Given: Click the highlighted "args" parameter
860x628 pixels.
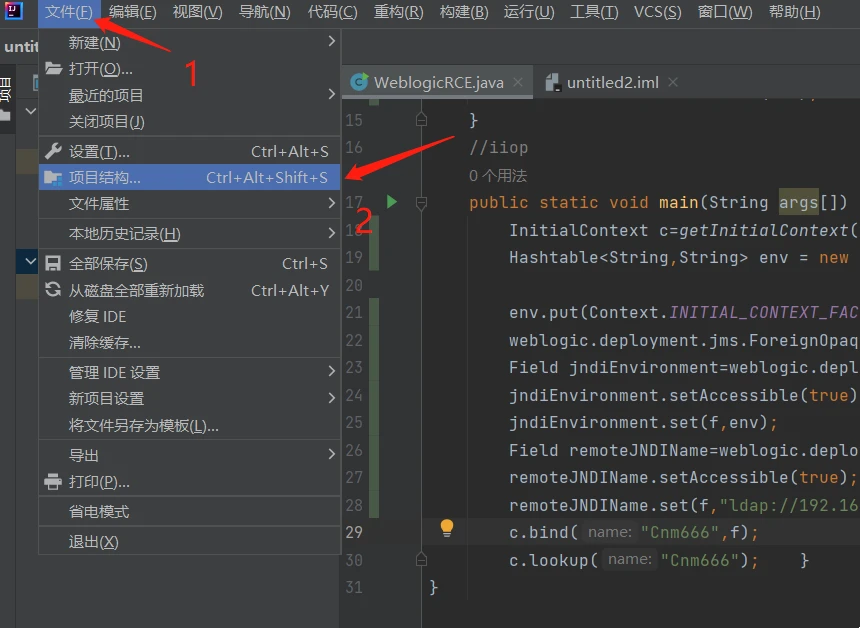Looking at the screenshot, I should [799, 202].
